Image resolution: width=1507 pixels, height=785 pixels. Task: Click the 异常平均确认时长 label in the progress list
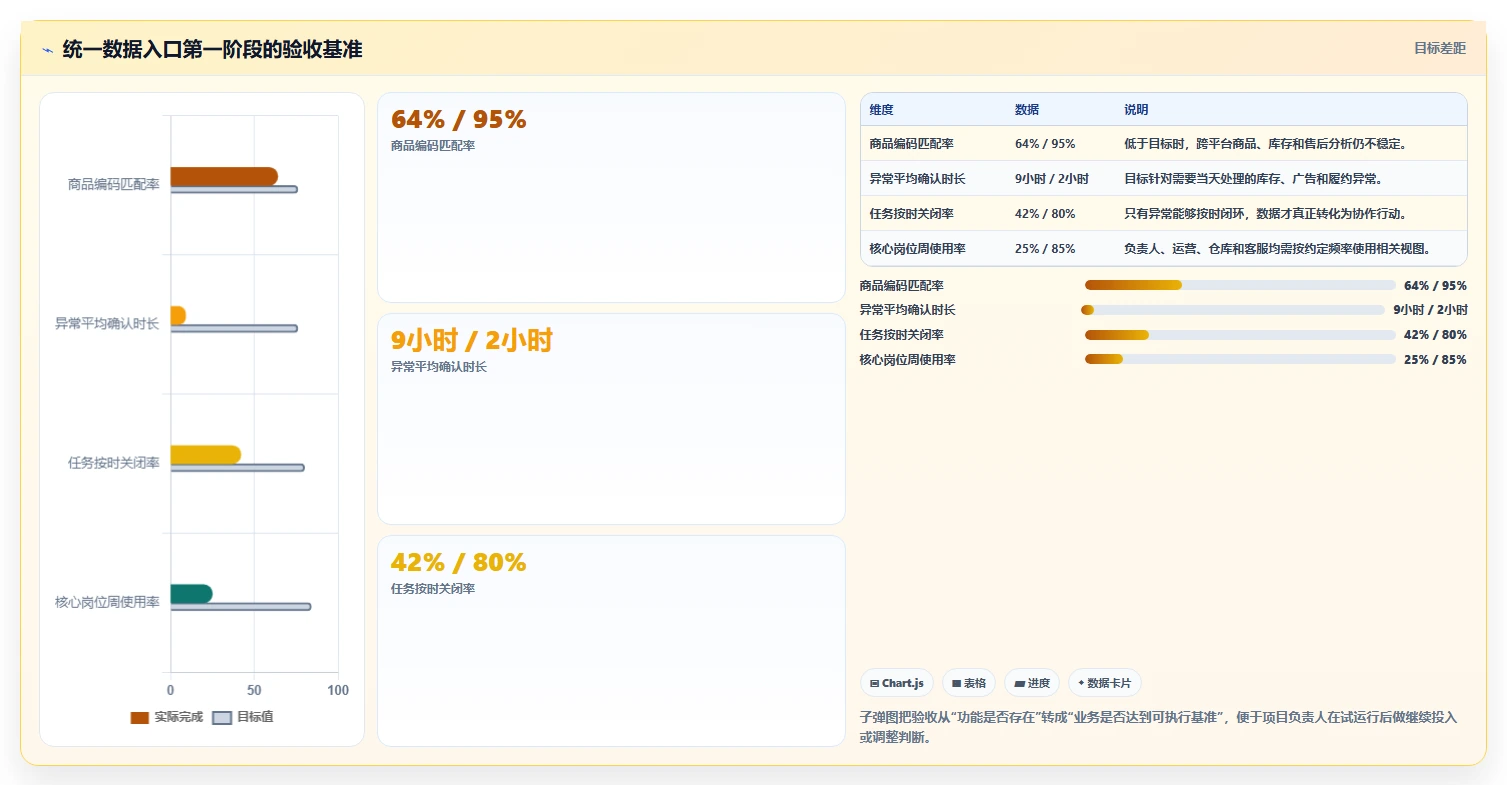click(908, 310)
